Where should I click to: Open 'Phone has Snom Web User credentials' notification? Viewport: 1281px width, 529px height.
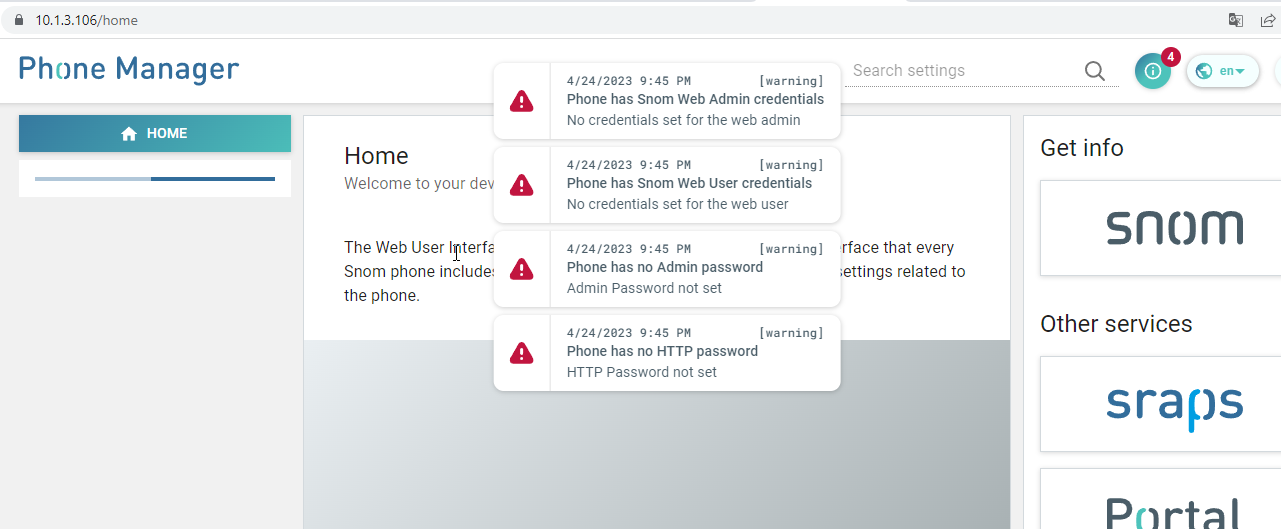tap(667, 184)
